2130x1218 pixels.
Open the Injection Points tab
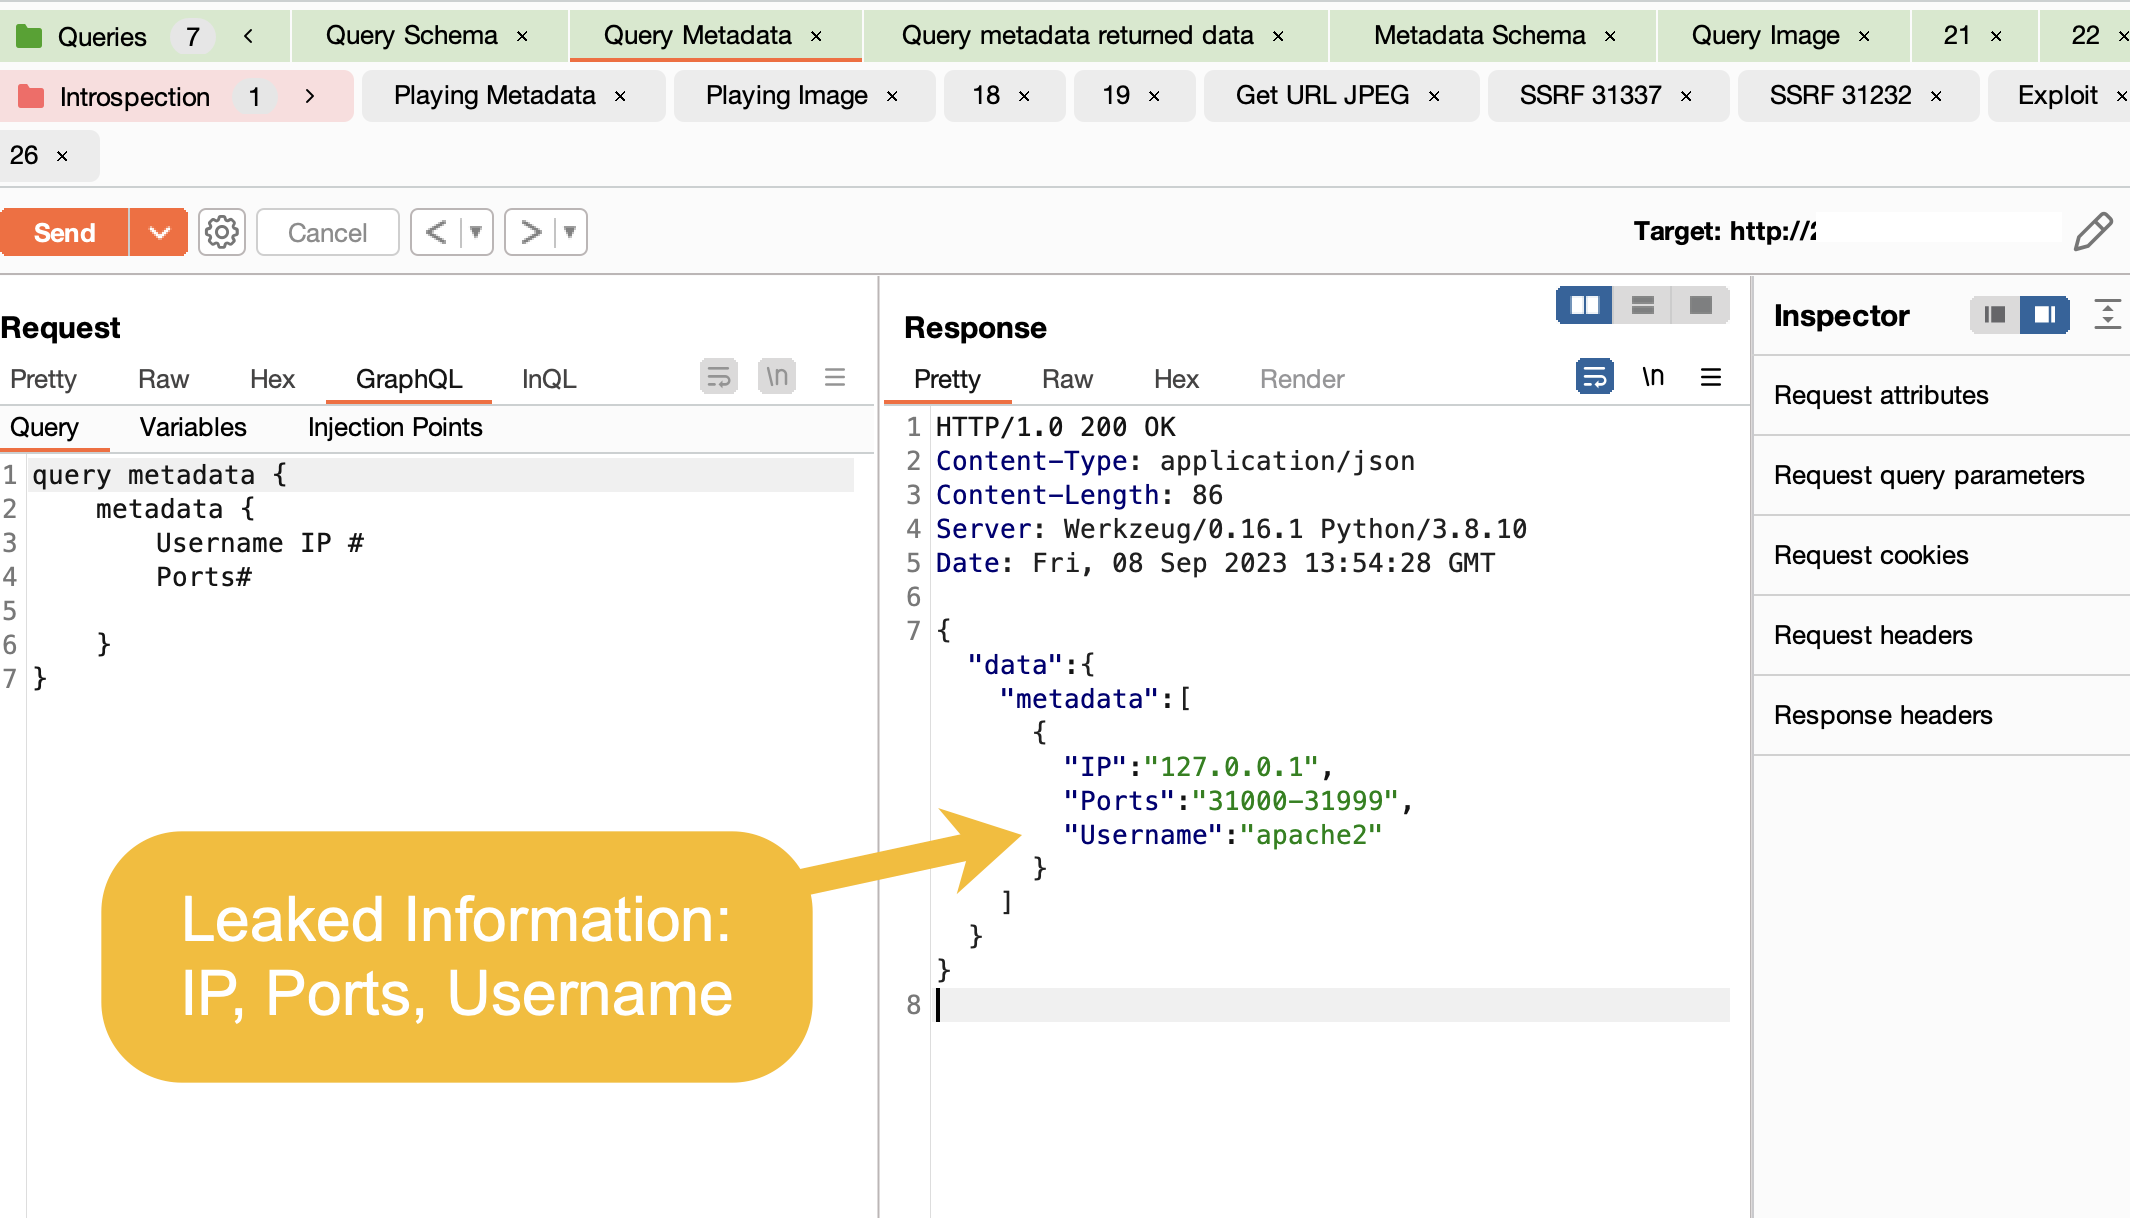(394, 427)
